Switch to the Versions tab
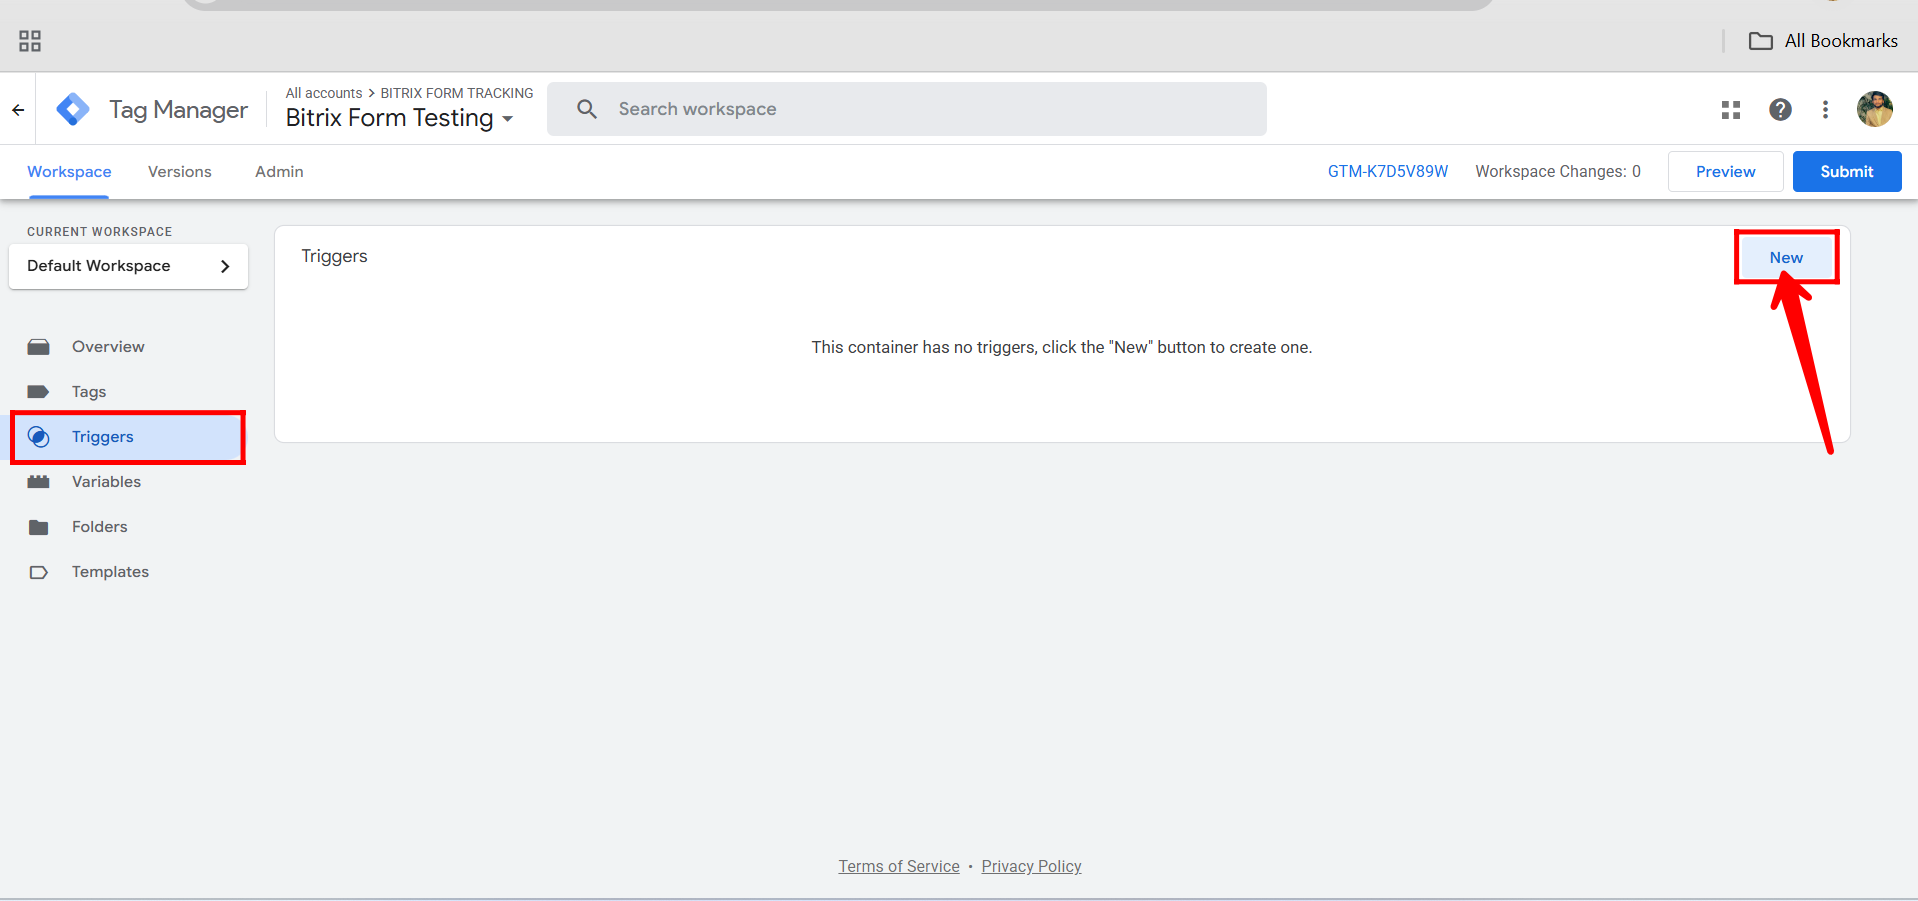The height and width of the screenshot is (901, 1918). (x=180, y=172)
